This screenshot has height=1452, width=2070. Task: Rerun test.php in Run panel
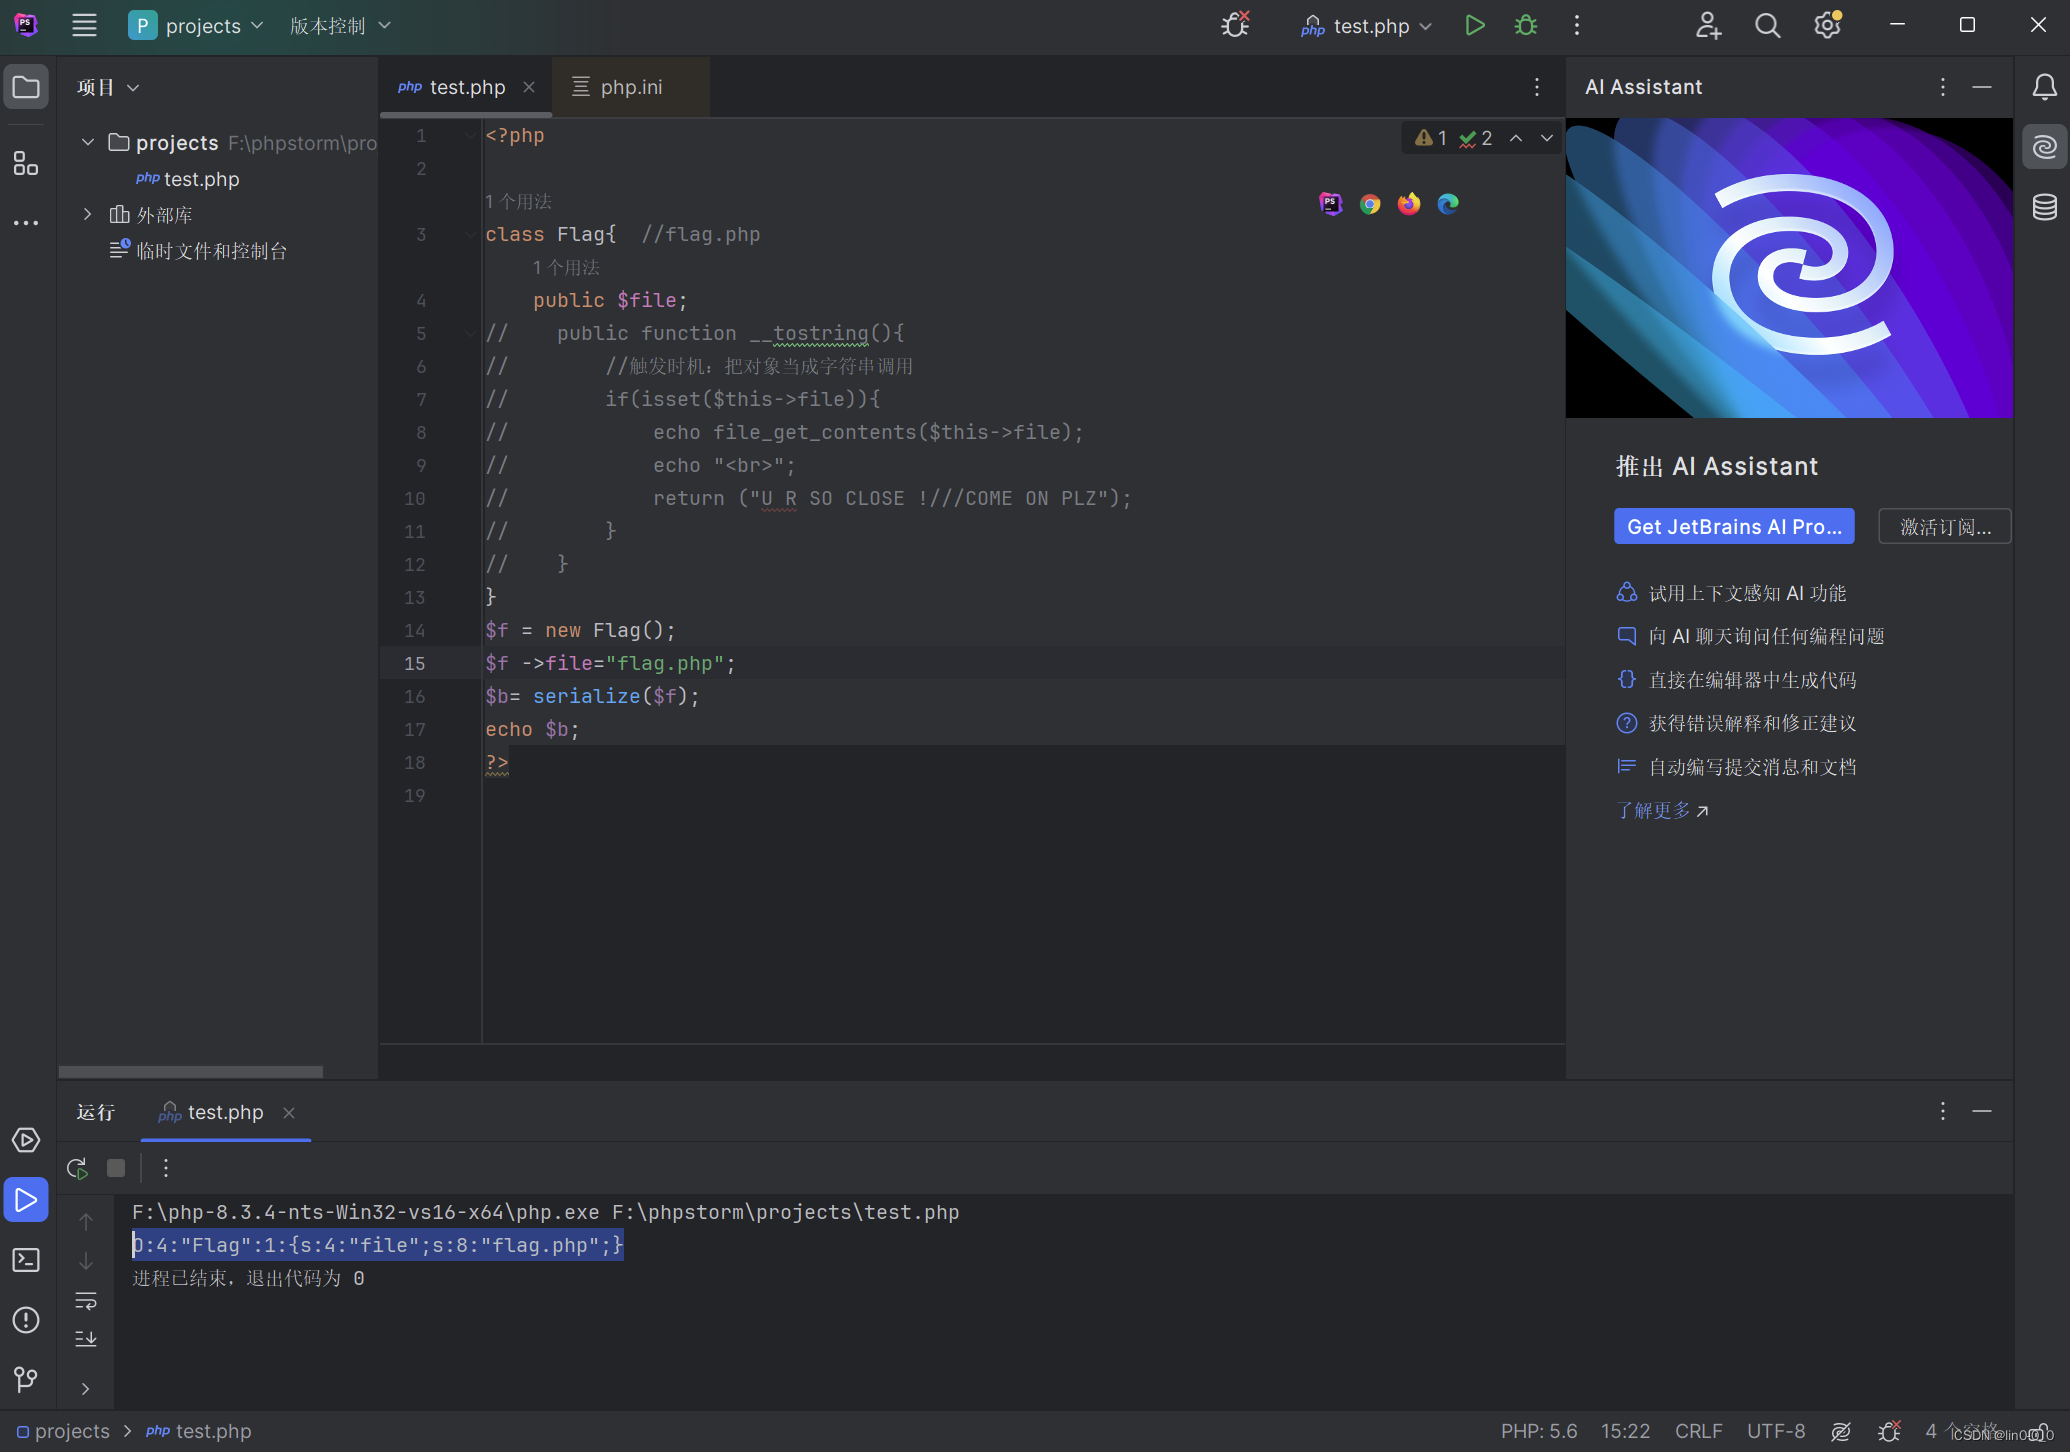click(77, 1168)
